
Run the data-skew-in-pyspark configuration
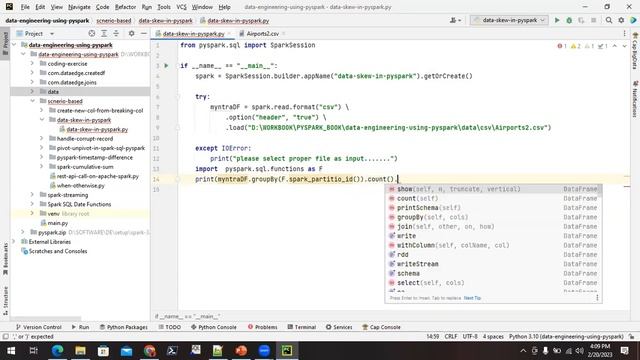click(x=557, y=20)
